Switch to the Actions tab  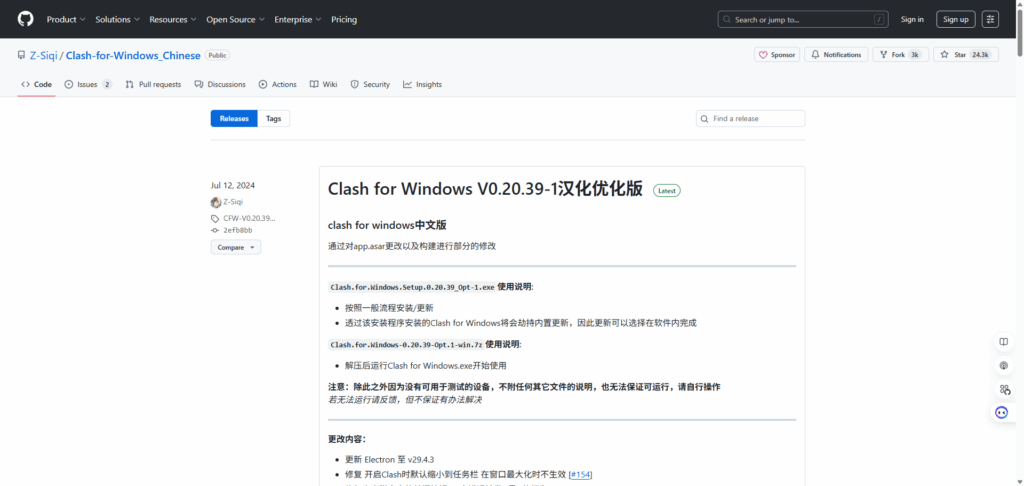(x=278, y=84)
